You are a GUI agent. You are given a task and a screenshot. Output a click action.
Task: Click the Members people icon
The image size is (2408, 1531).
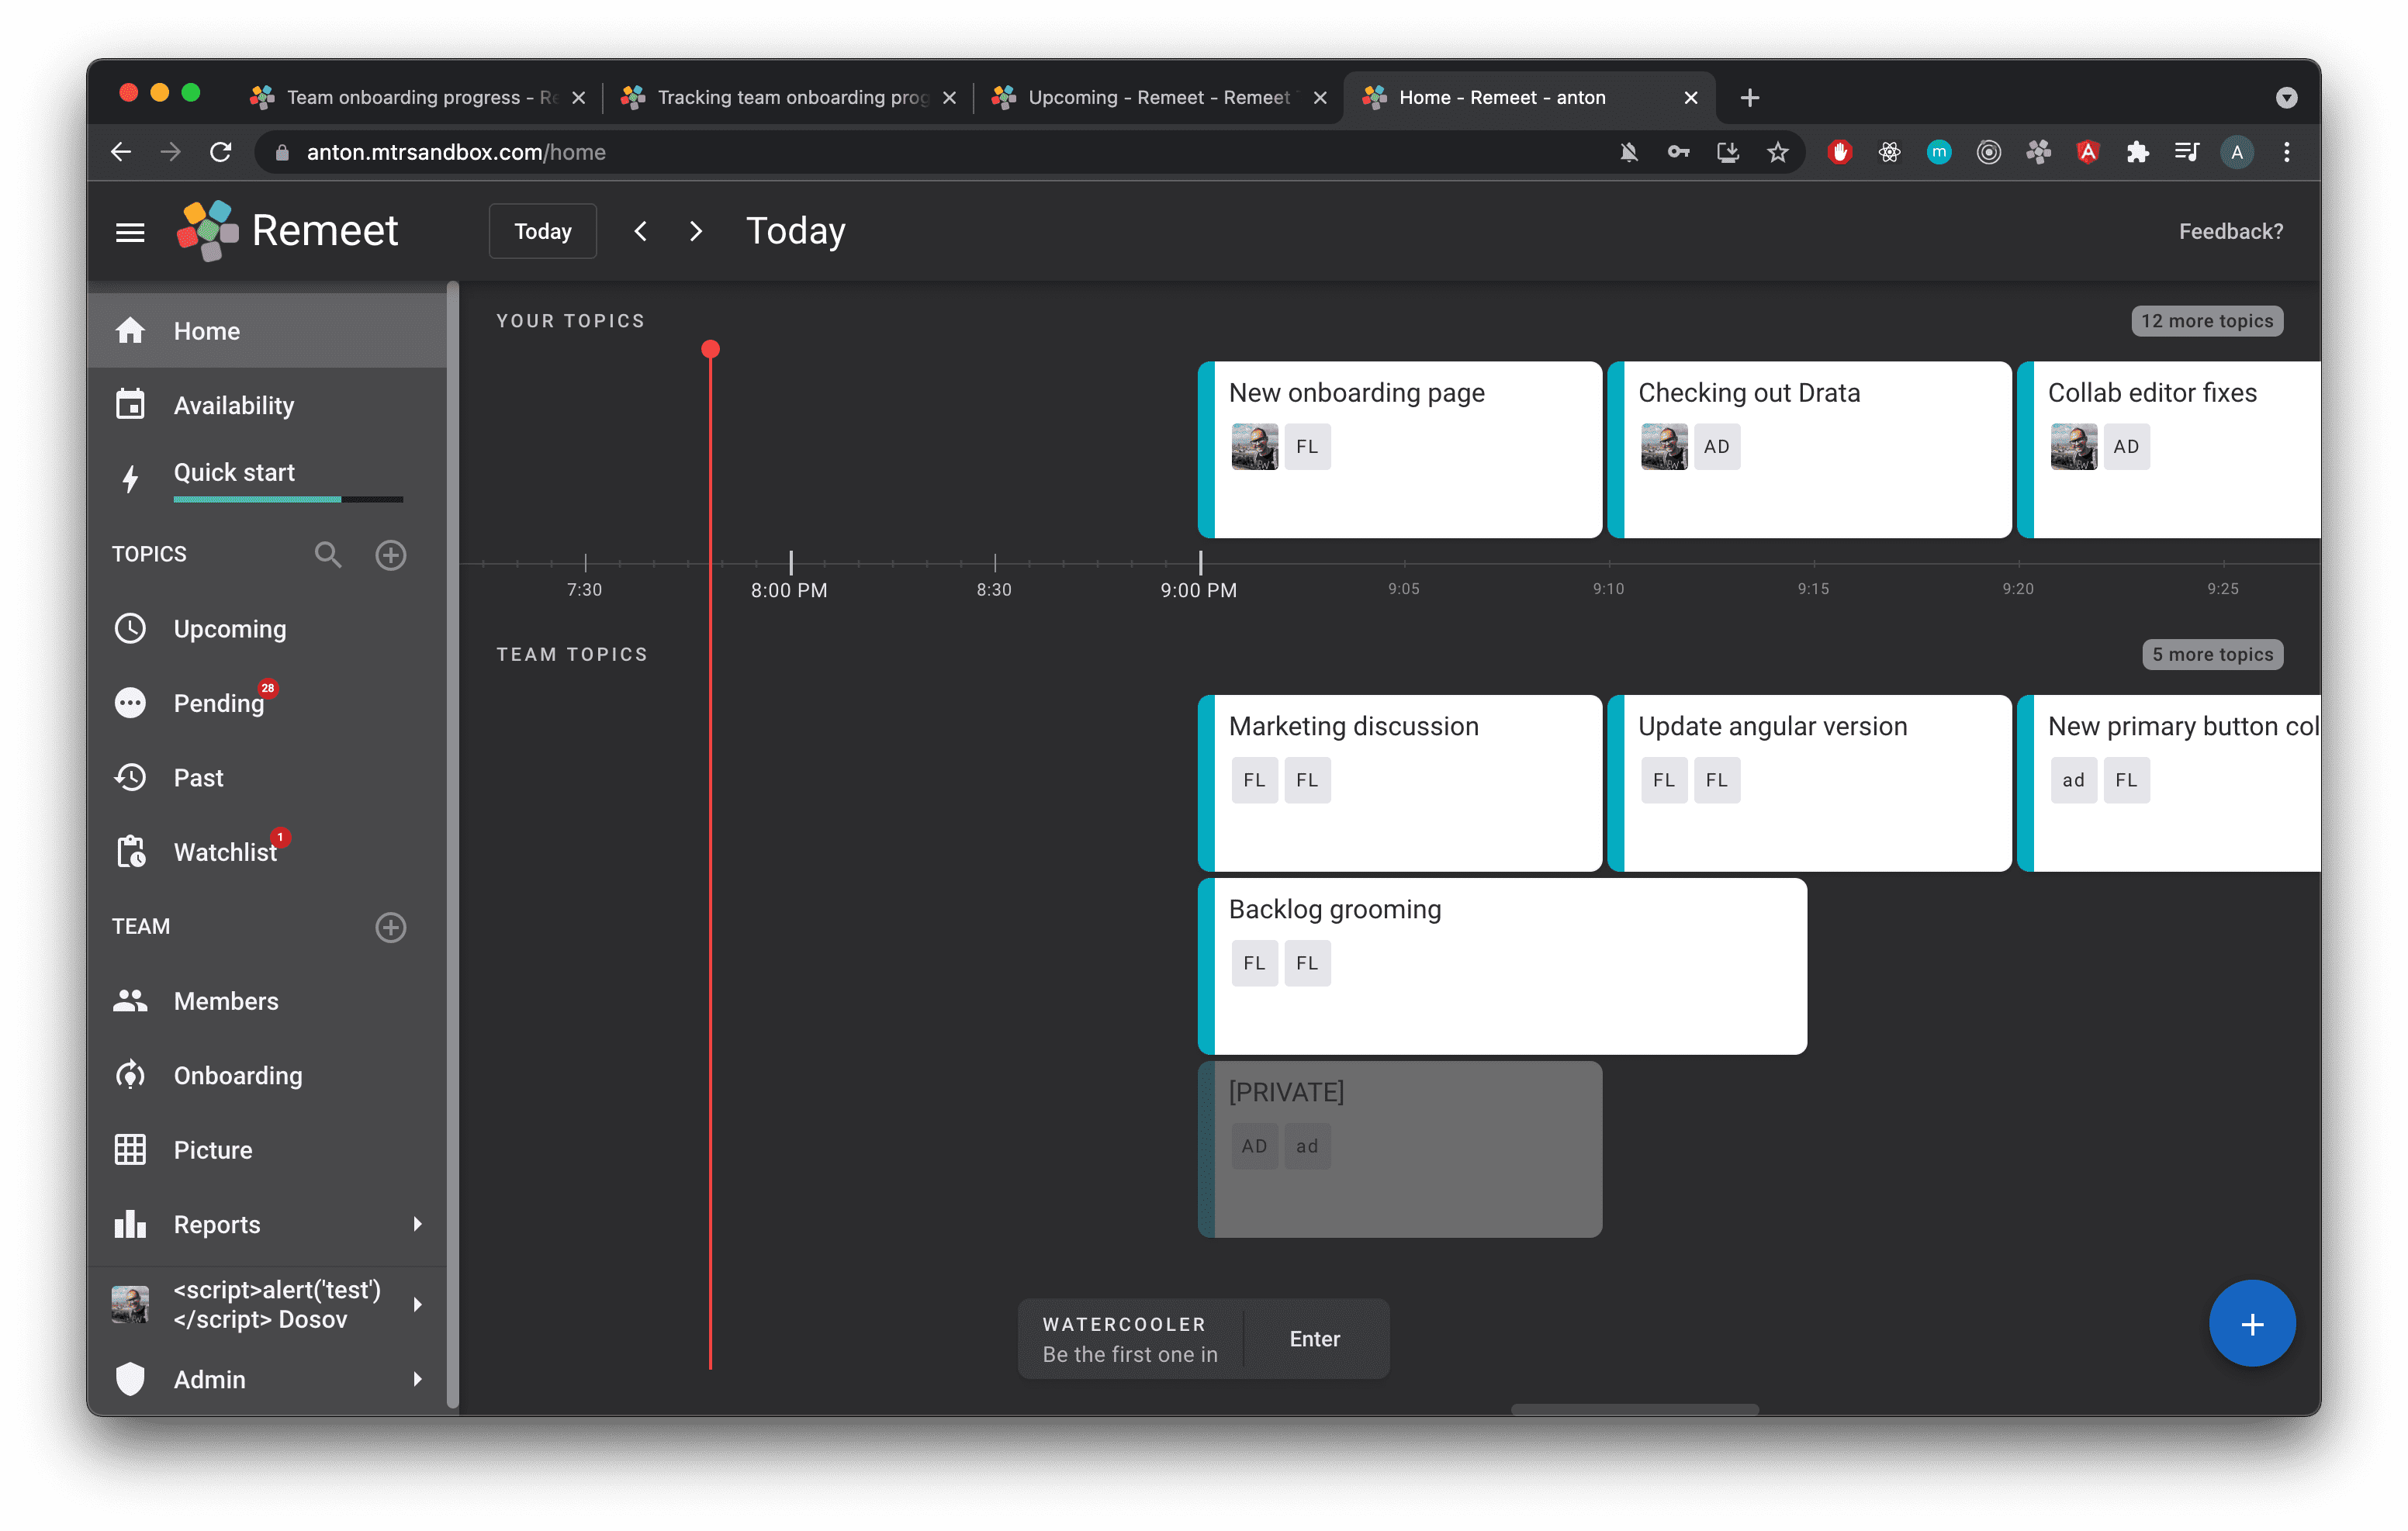point(131,1001)
